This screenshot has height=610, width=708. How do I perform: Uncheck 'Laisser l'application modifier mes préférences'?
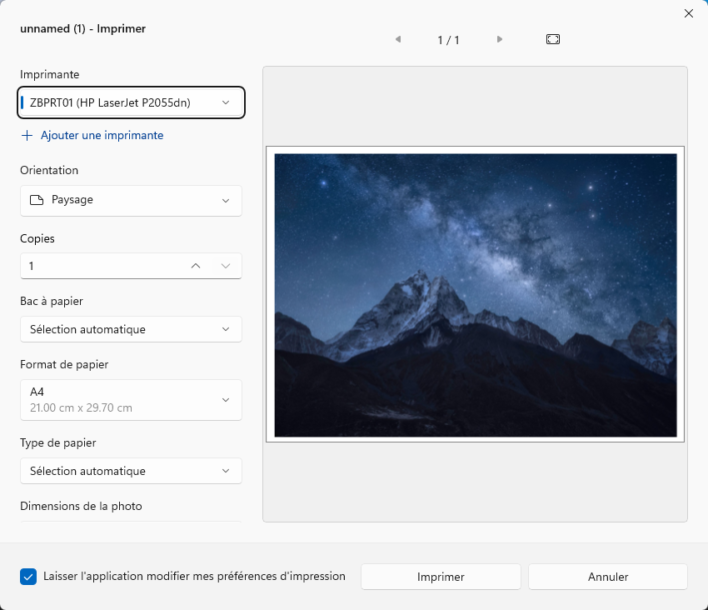tap(29, 577)
